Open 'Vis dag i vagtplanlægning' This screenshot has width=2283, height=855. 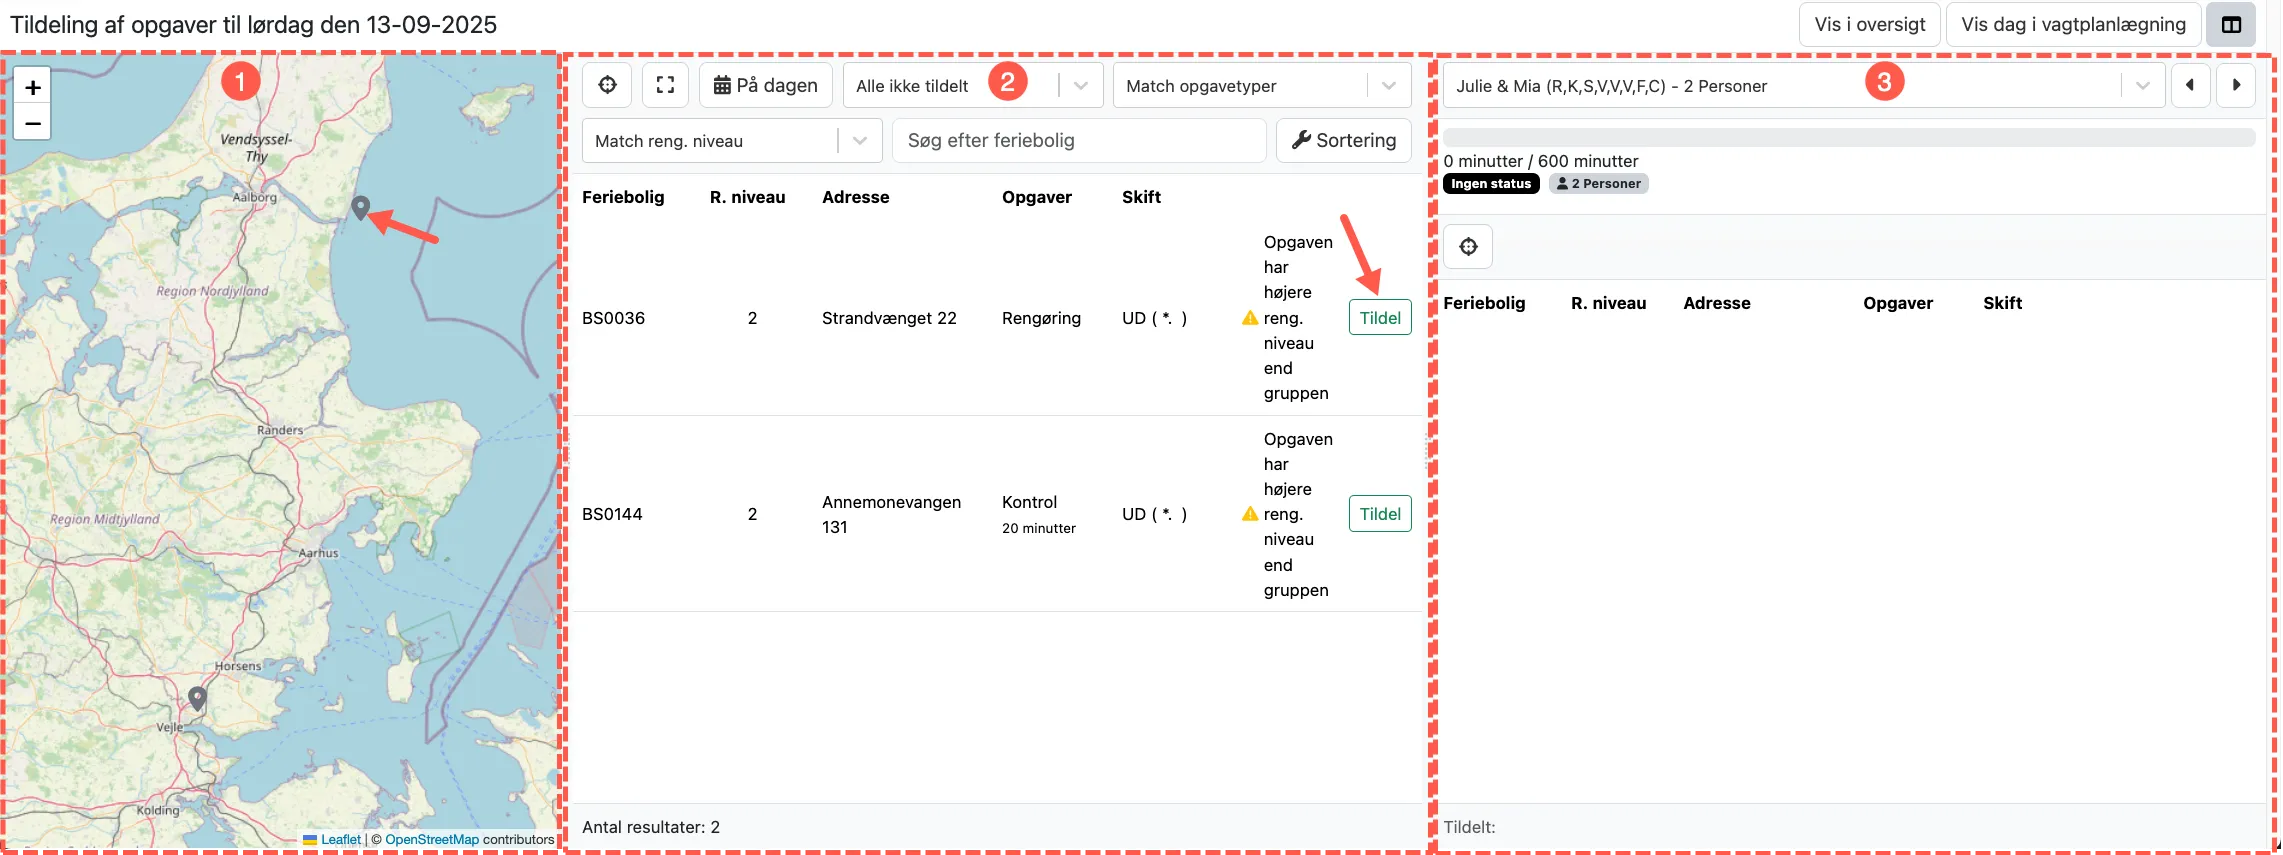2073,25
